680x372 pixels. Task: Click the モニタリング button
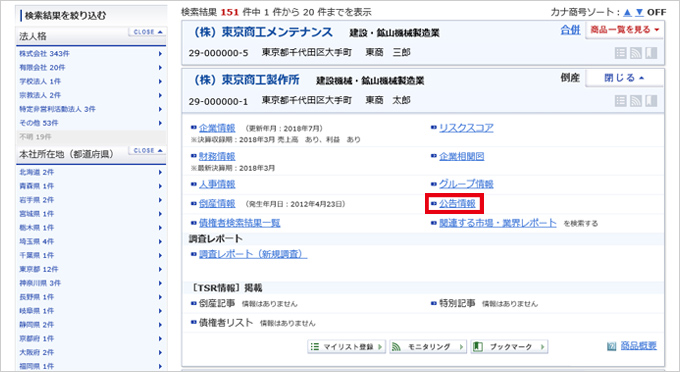[x=428, y=347]
